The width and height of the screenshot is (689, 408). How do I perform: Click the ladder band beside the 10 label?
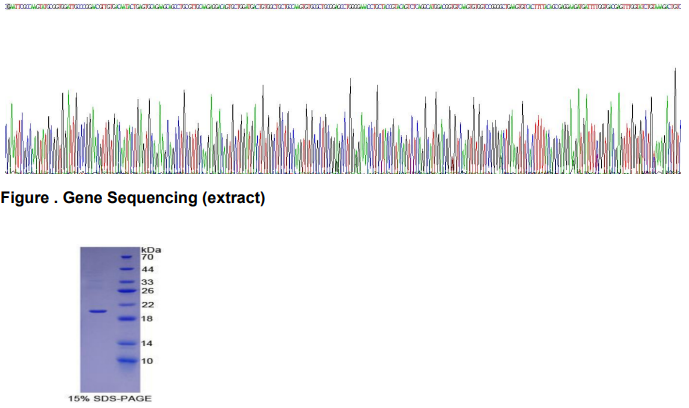(x=125, y=360)
